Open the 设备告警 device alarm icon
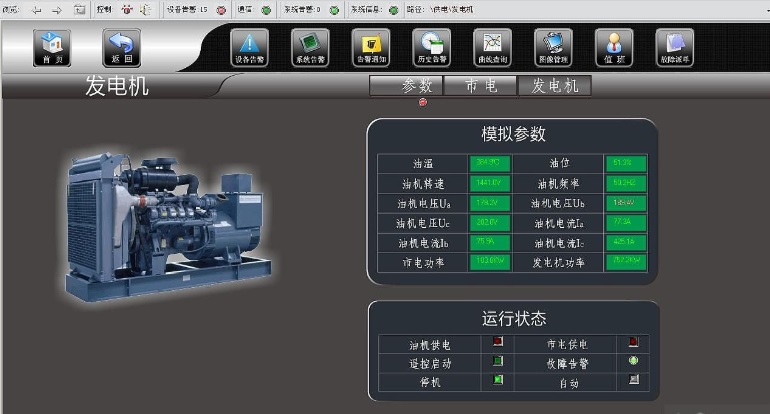The height and width of the screenshot is (414, 770). 249,45
